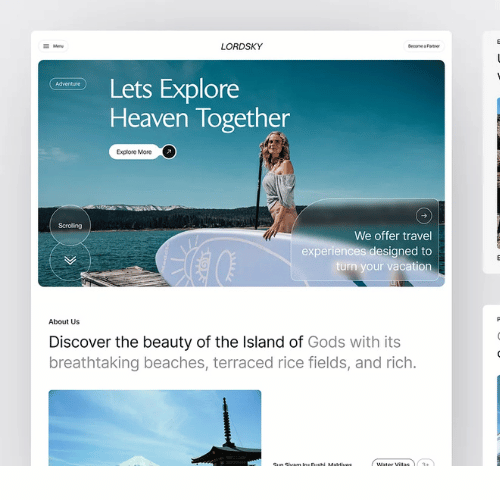500x500 pixels.
Task: Click the Become a Partner button
Action: tap(424, 46)
